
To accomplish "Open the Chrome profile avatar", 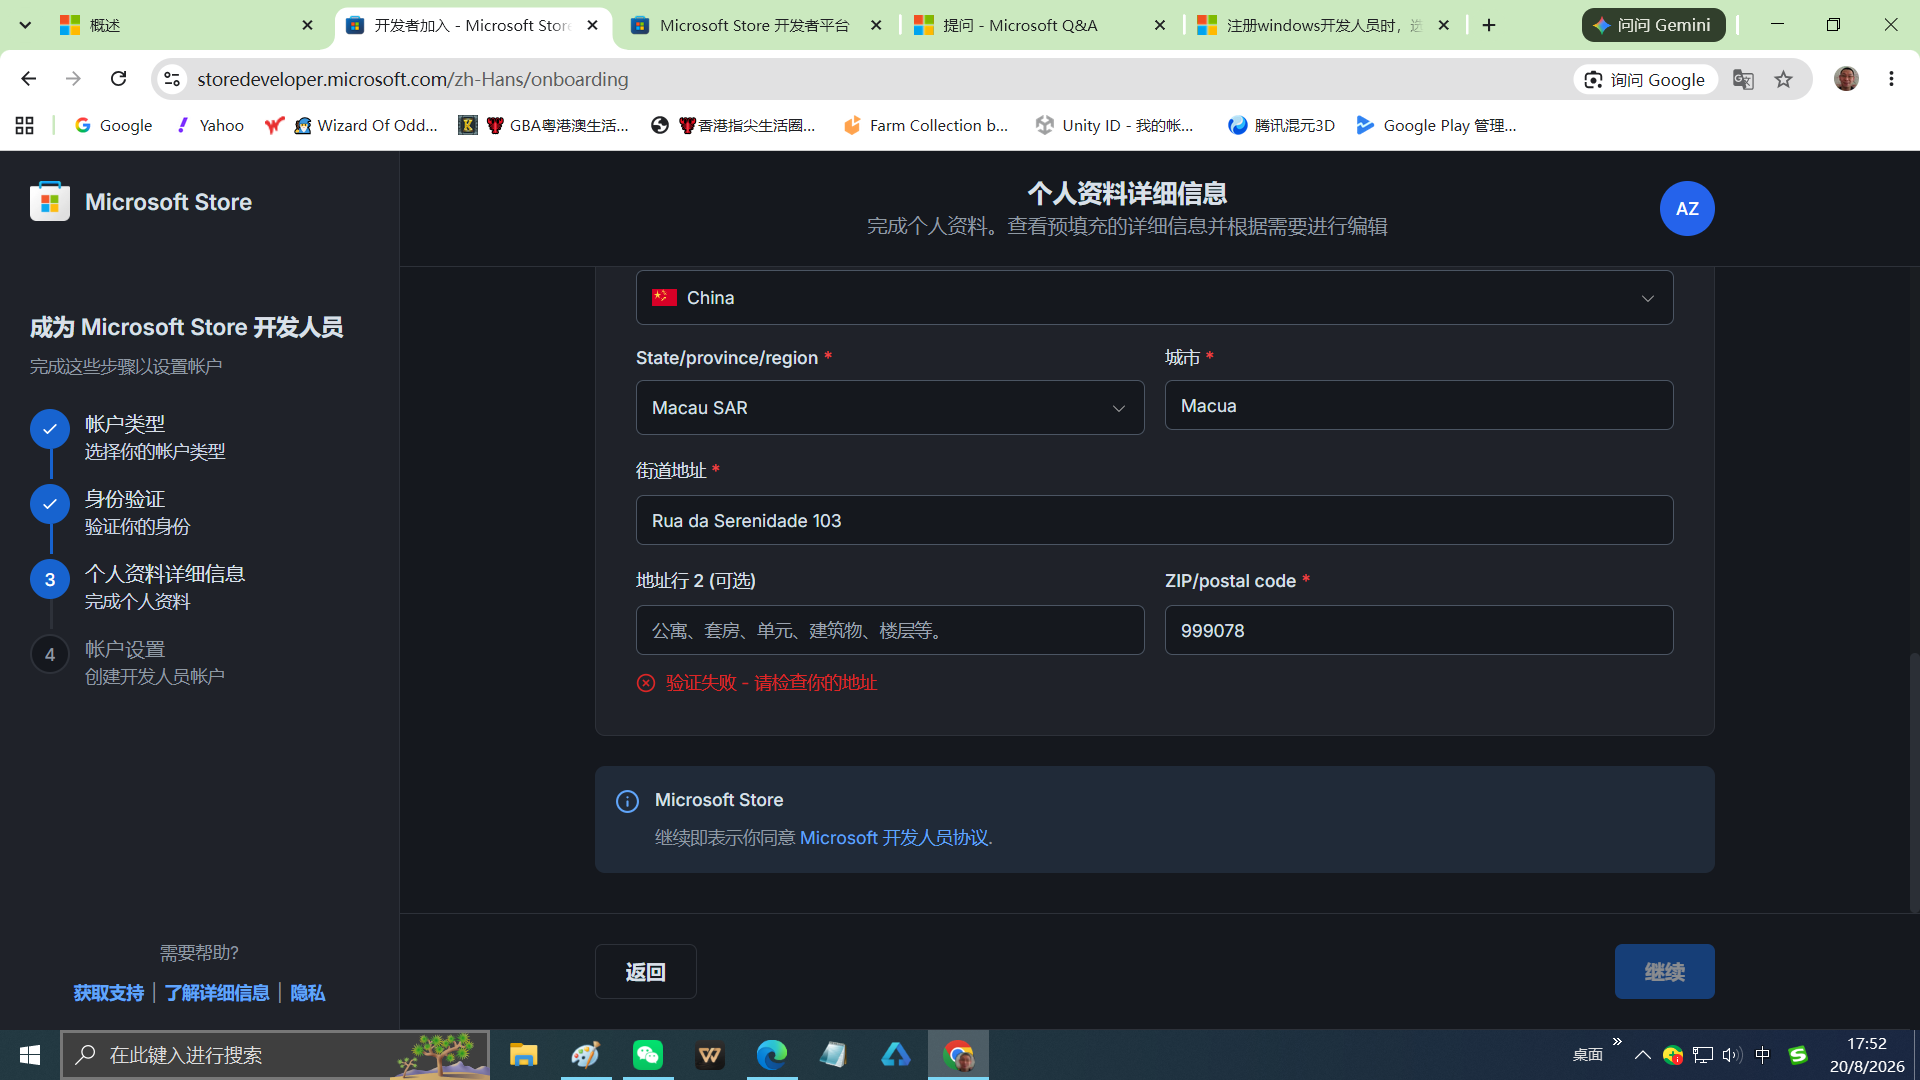I will pyautogui.click(x=1846, y=79).
